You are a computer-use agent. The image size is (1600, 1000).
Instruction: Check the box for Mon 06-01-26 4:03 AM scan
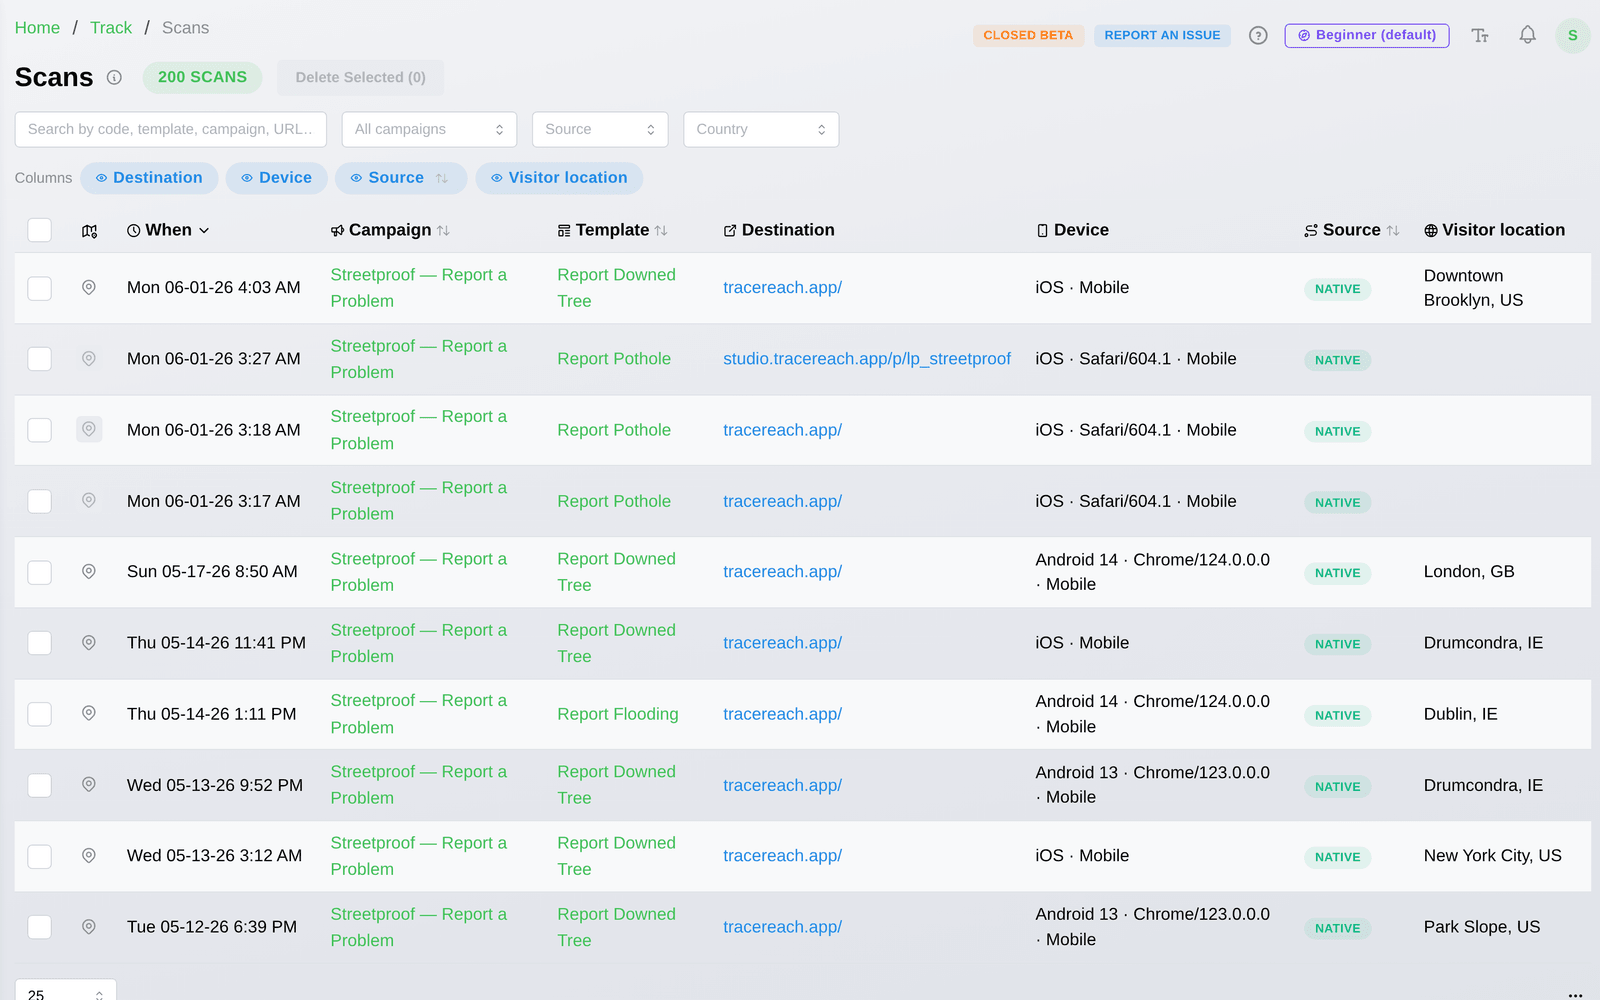tap(40, 288)
